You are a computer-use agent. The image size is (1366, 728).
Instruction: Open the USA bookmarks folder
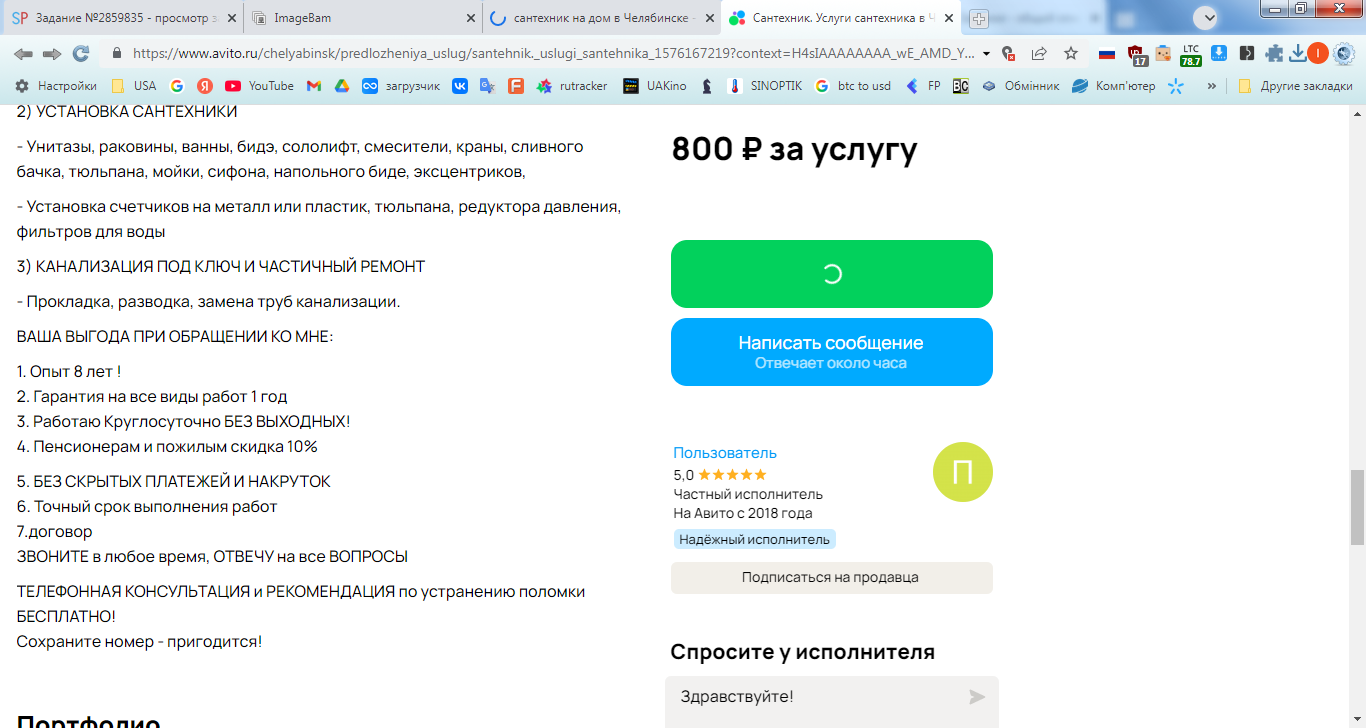[x=133, y=86]
